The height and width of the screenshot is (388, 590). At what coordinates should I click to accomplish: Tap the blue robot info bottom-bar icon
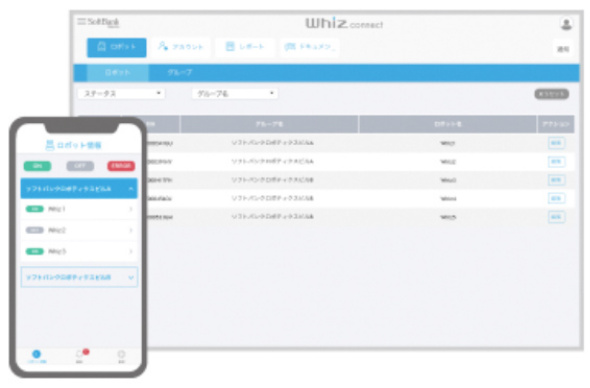(36, 355)
